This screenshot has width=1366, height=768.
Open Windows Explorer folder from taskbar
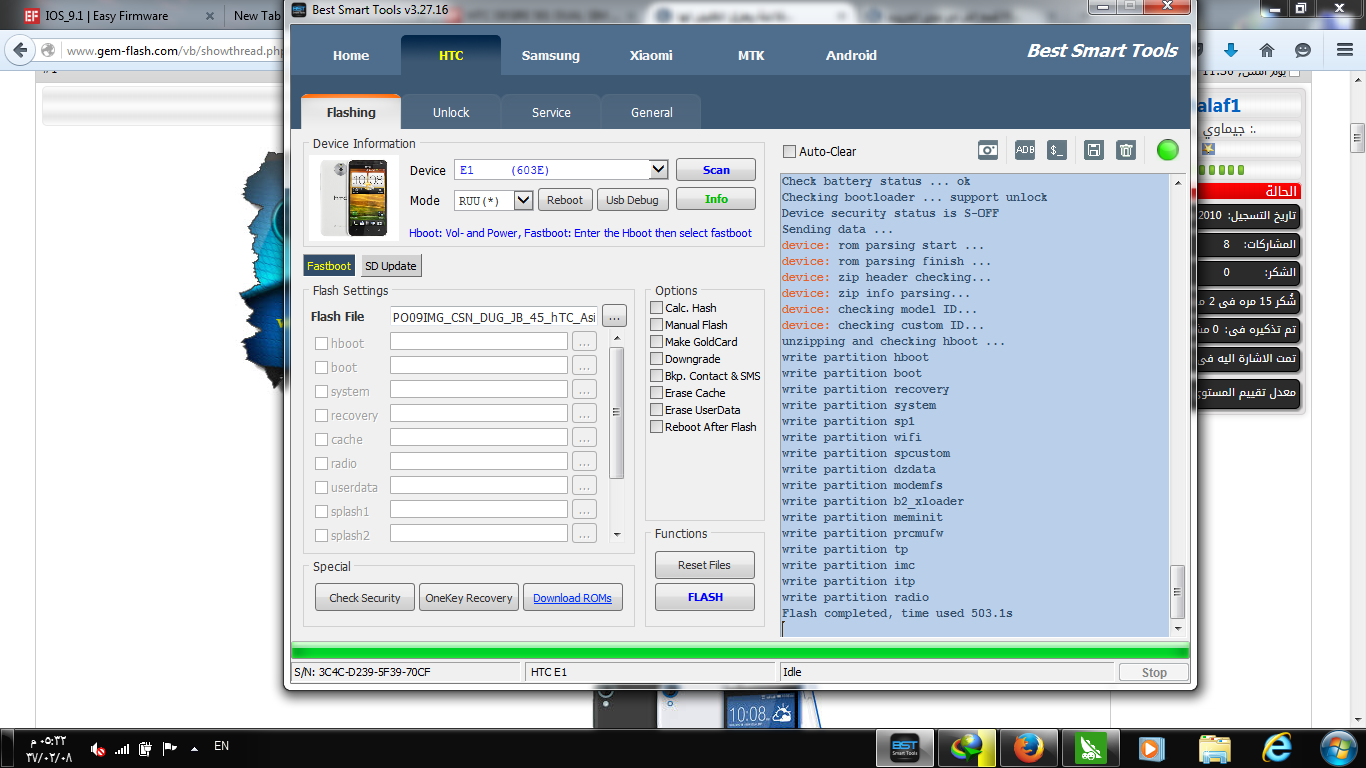click(x=1214, y=748)
